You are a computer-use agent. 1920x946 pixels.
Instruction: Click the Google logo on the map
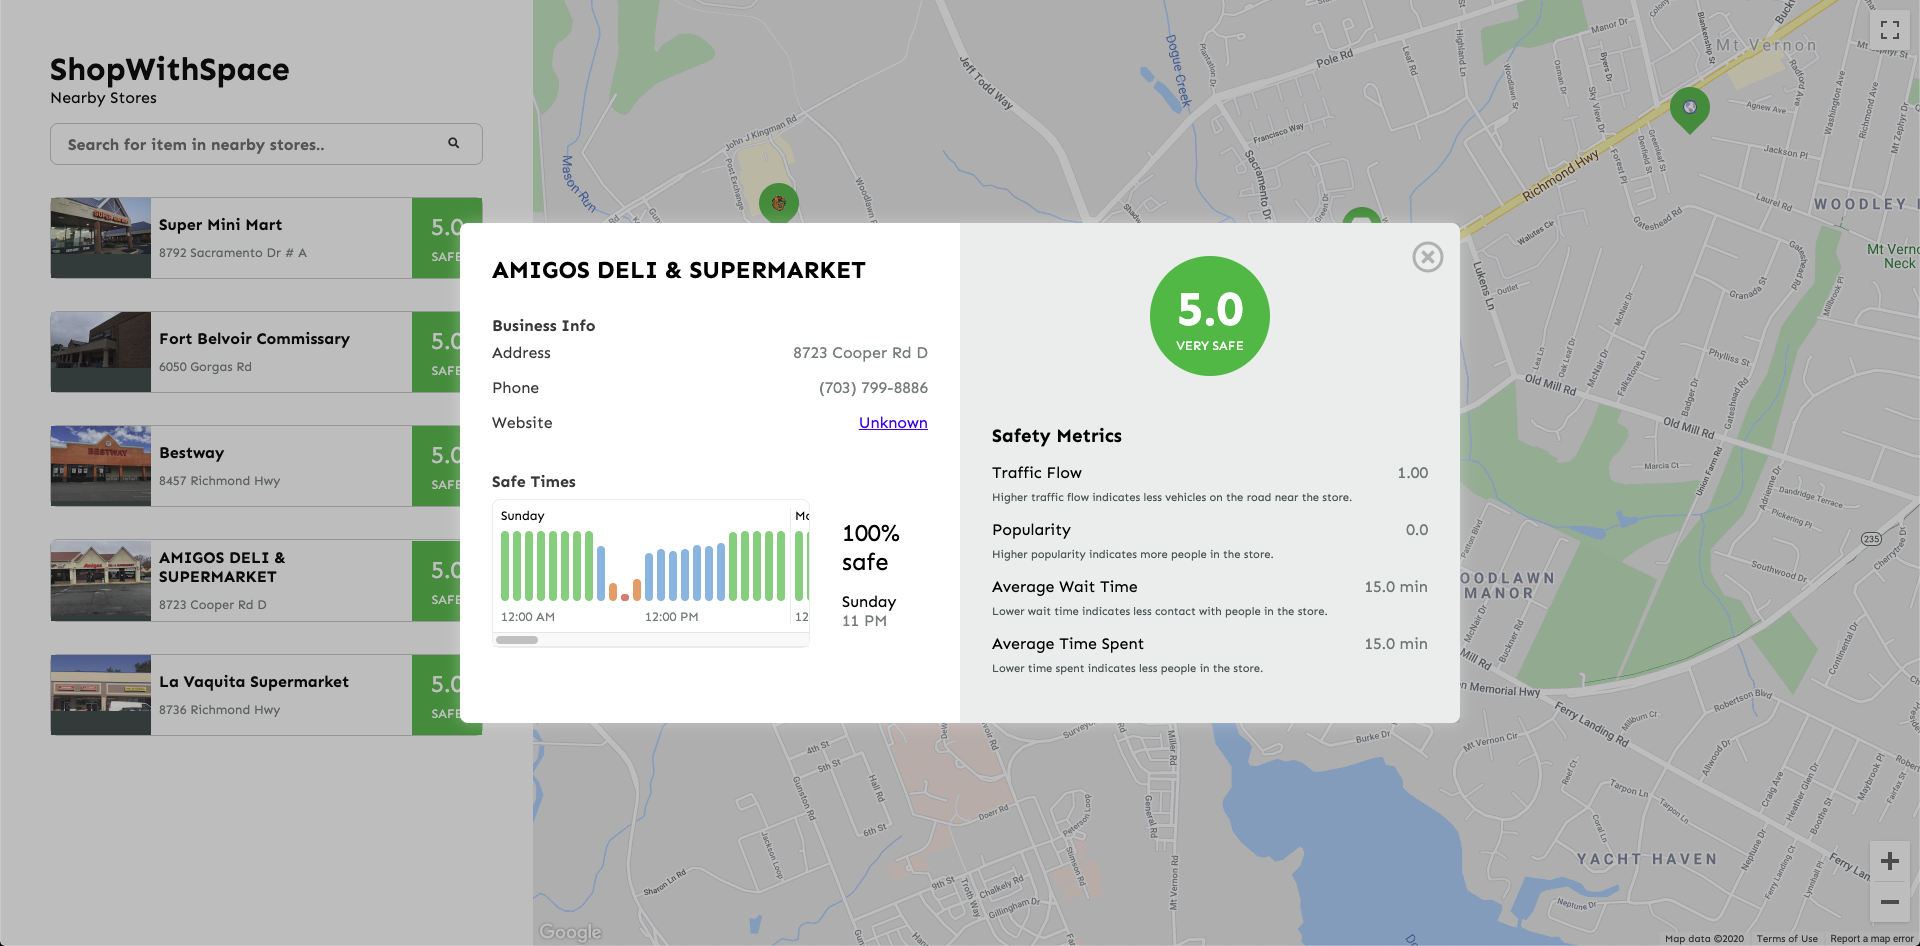(570, 932)
